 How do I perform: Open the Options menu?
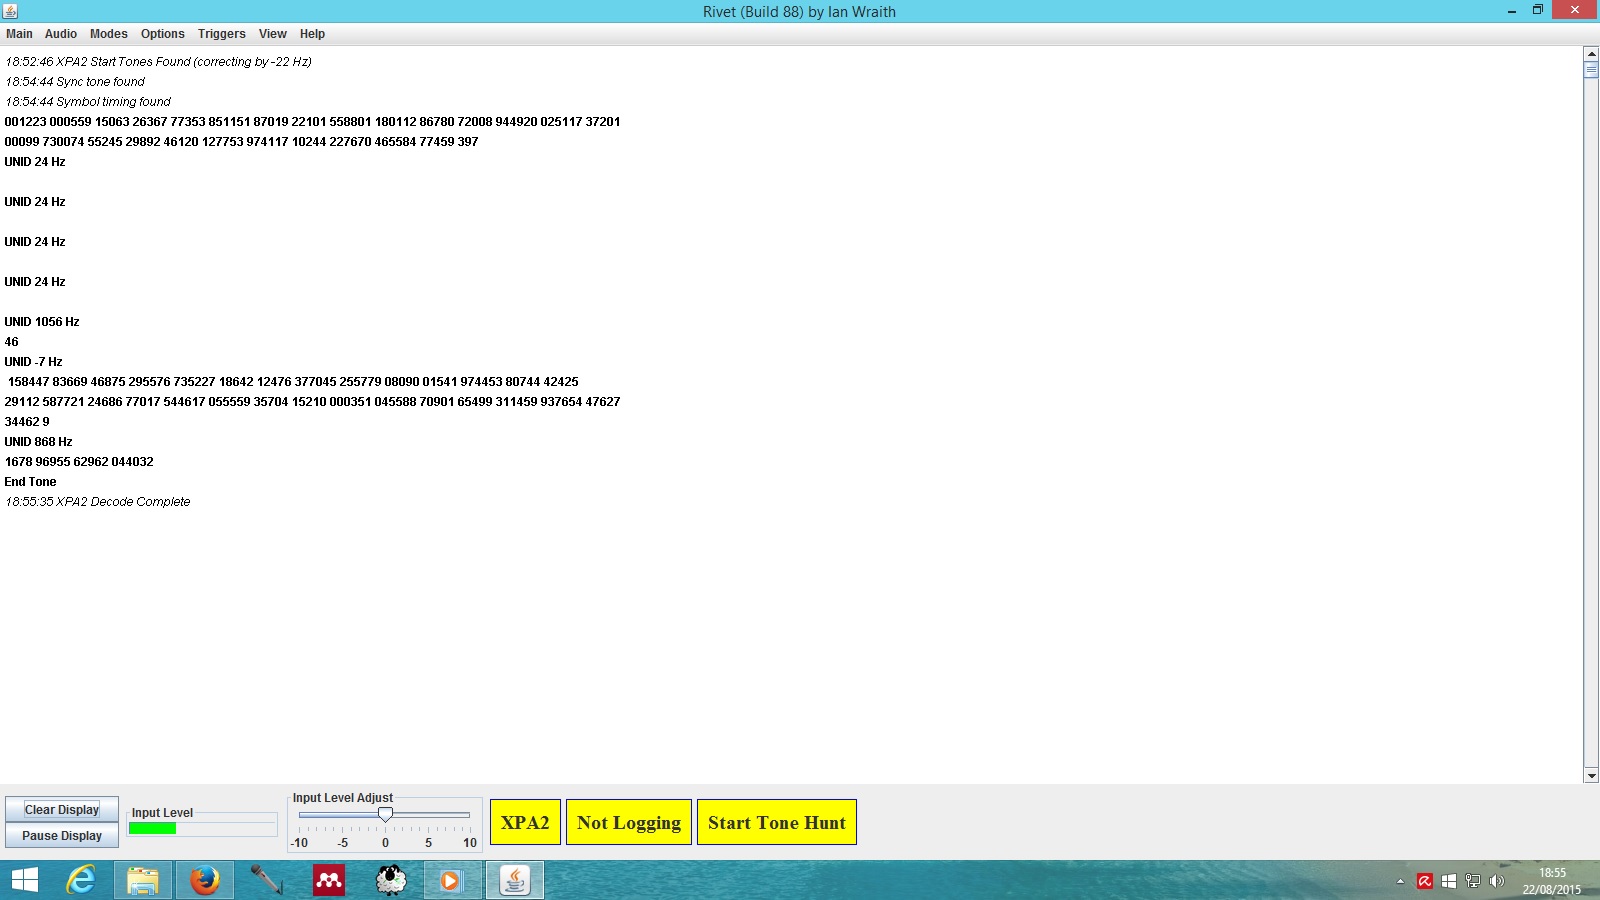pos(162,34)
